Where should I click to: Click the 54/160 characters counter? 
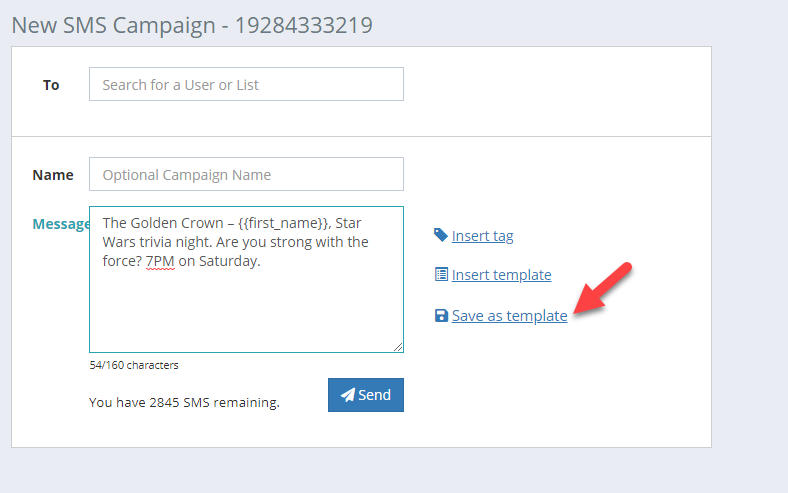tap(134, 365)
